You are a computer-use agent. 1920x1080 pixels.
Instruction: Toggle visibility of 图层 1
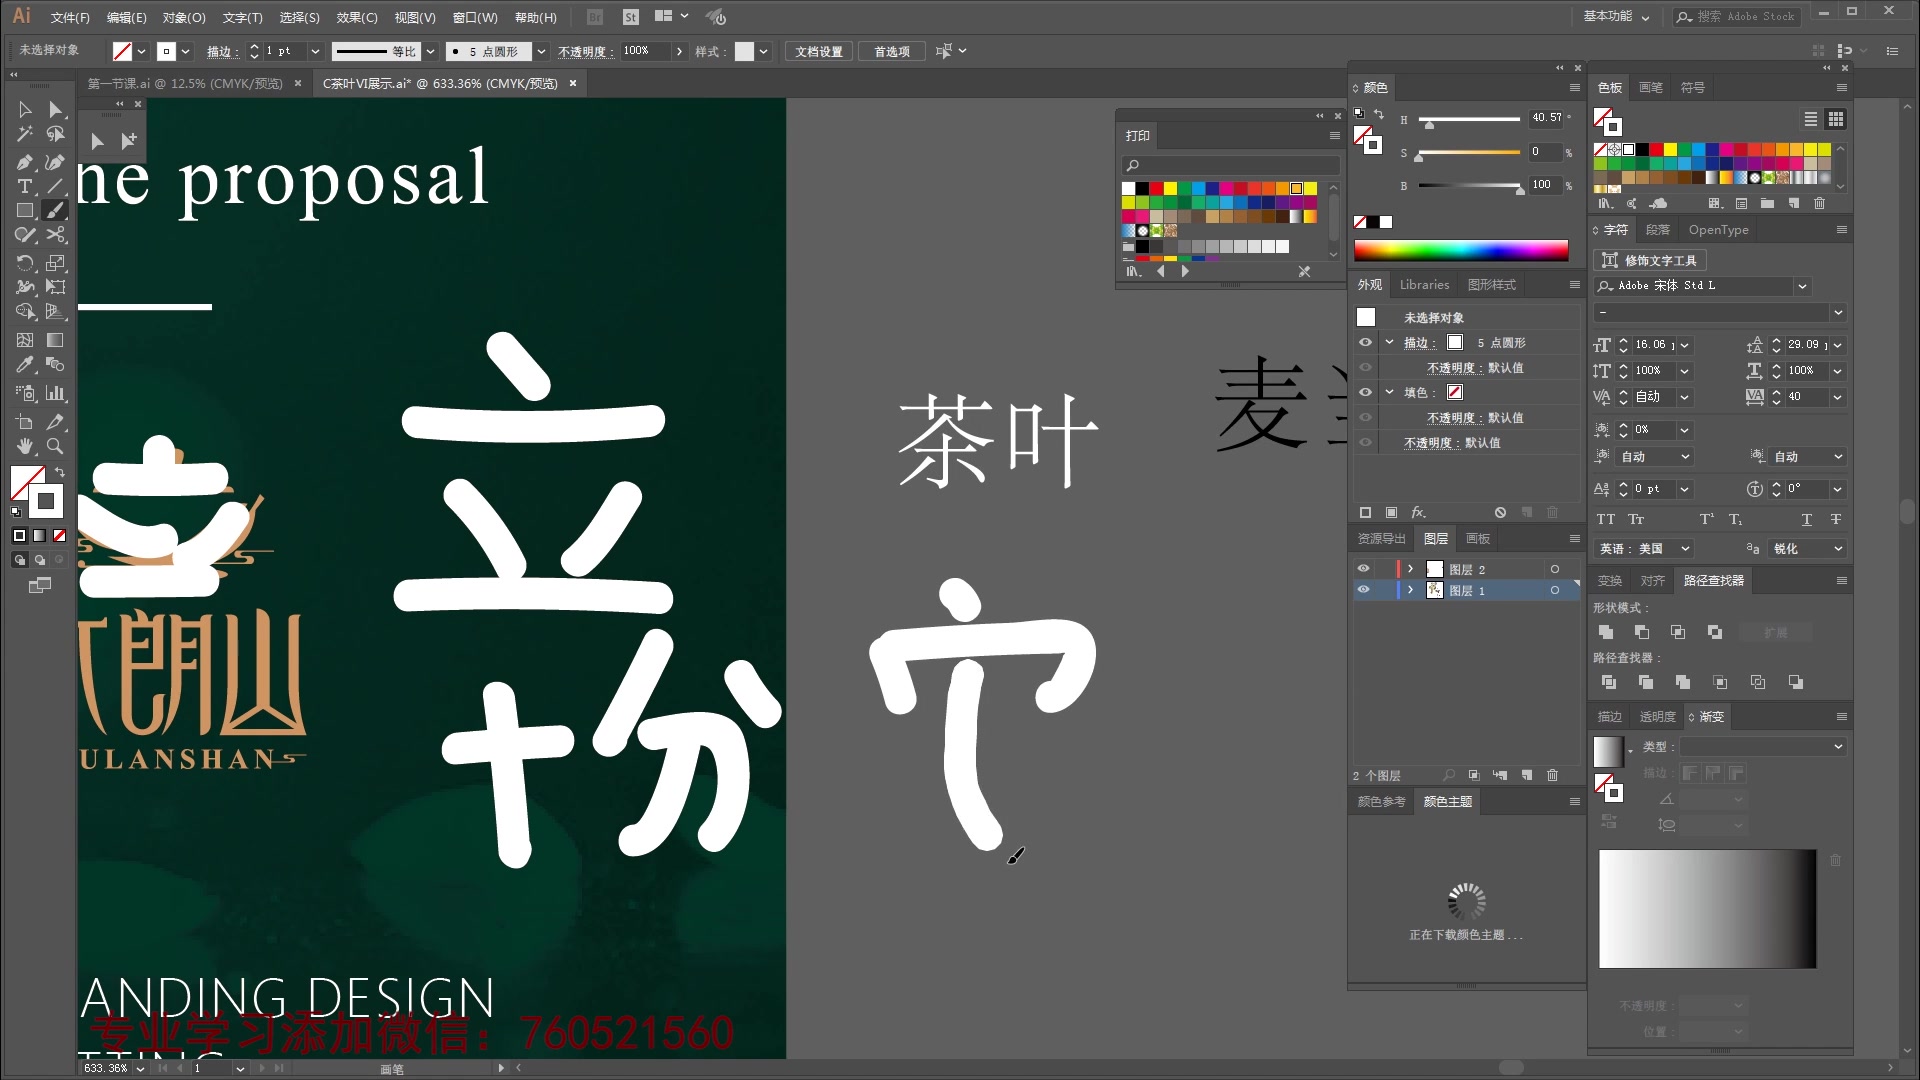[x=1365, y=591]
